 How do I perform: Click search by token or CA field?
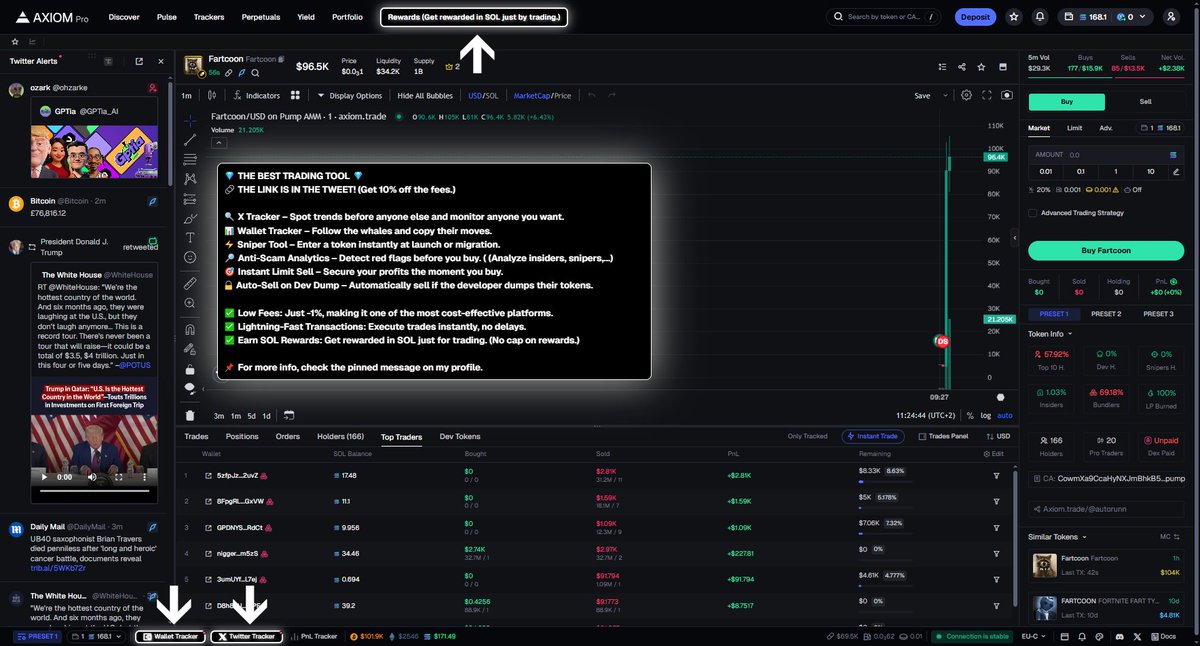coord(884,17)
